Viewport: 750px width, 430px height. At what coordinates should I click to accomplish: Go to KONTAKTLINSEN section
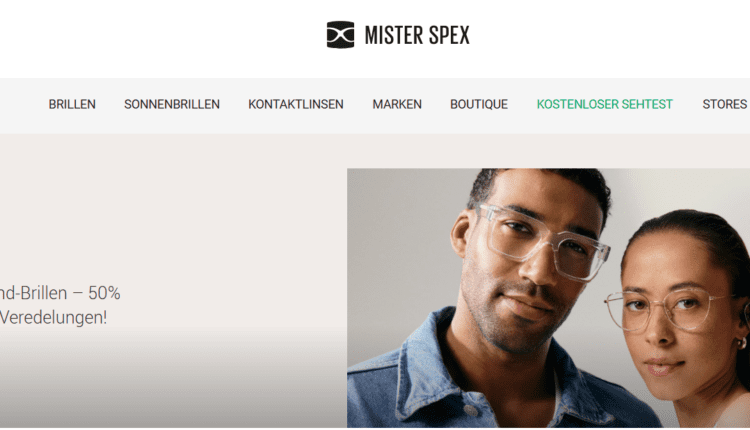tap(296, 104)
